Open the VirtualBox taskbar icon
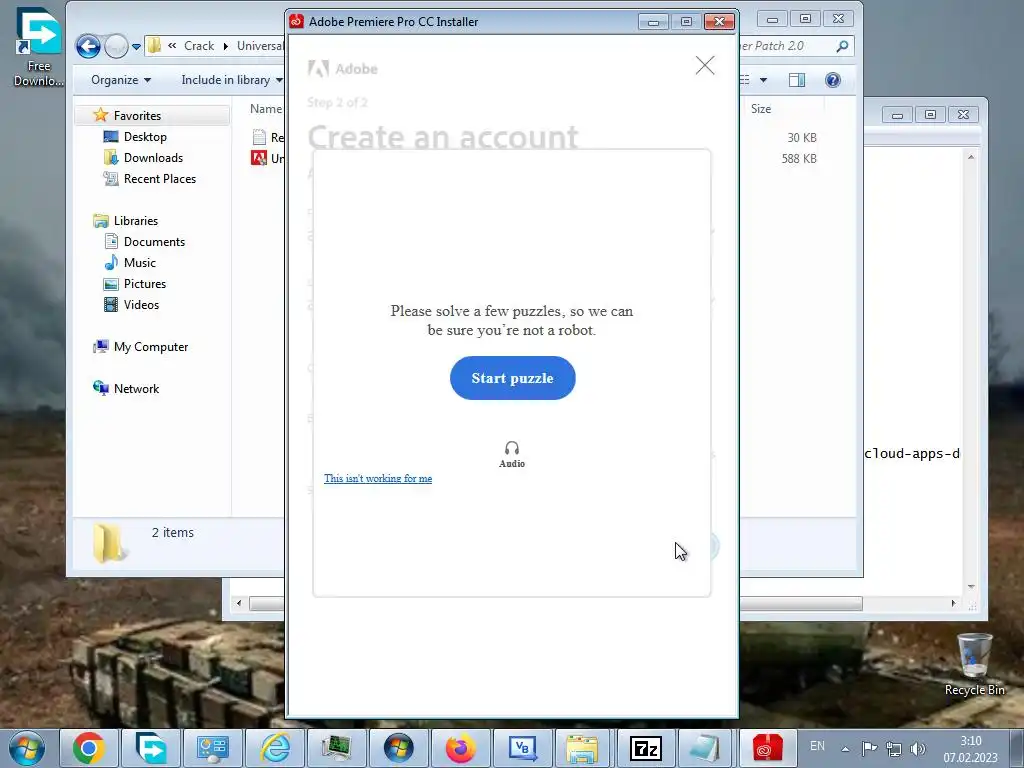 (522, 748)
